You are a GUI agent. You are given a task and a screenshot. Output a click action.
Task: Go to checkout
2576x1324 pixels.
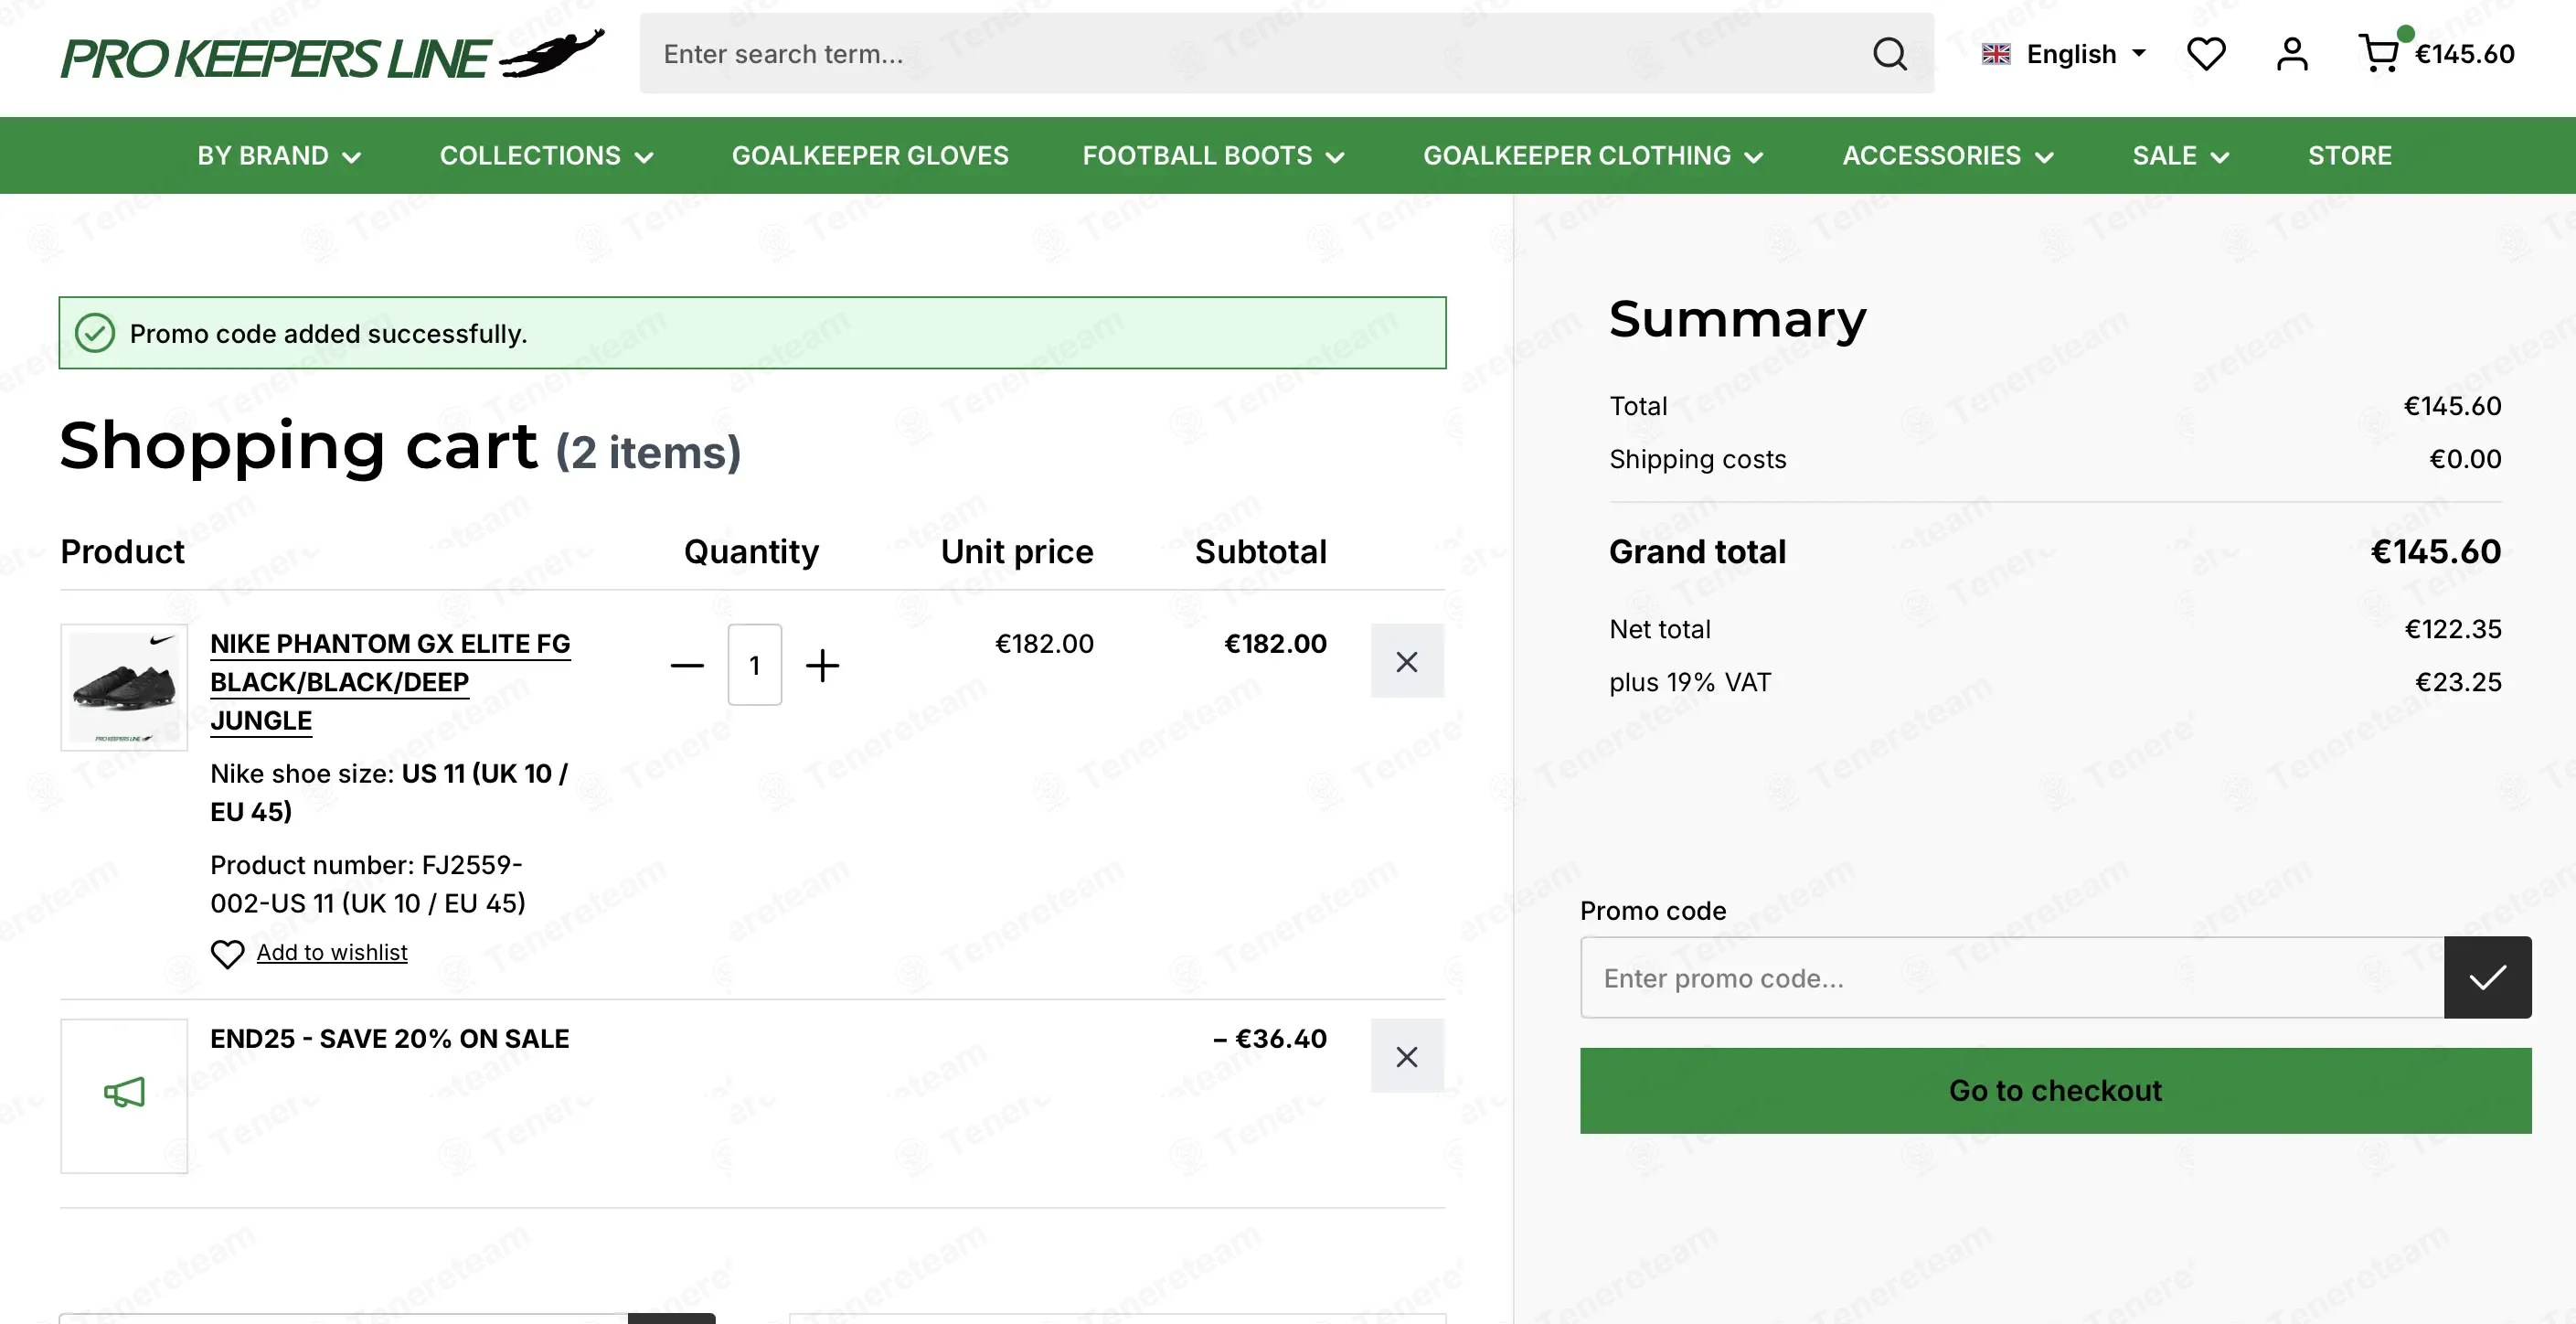point(2055,1090)
